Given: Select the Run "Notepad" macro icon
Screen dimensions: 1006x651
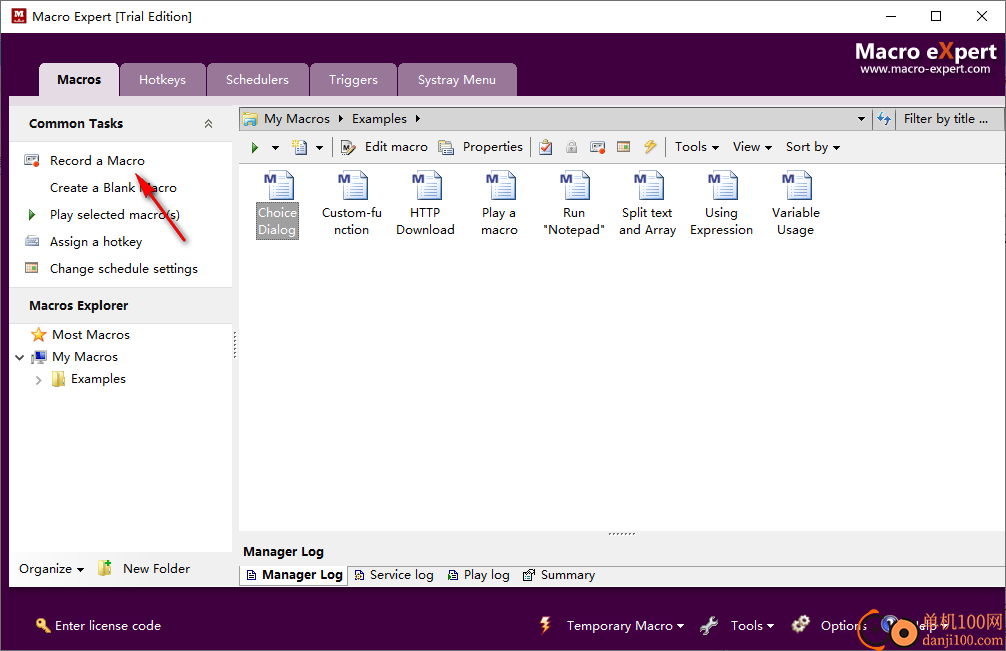Looking at the screenshot, I should [574, 204].
